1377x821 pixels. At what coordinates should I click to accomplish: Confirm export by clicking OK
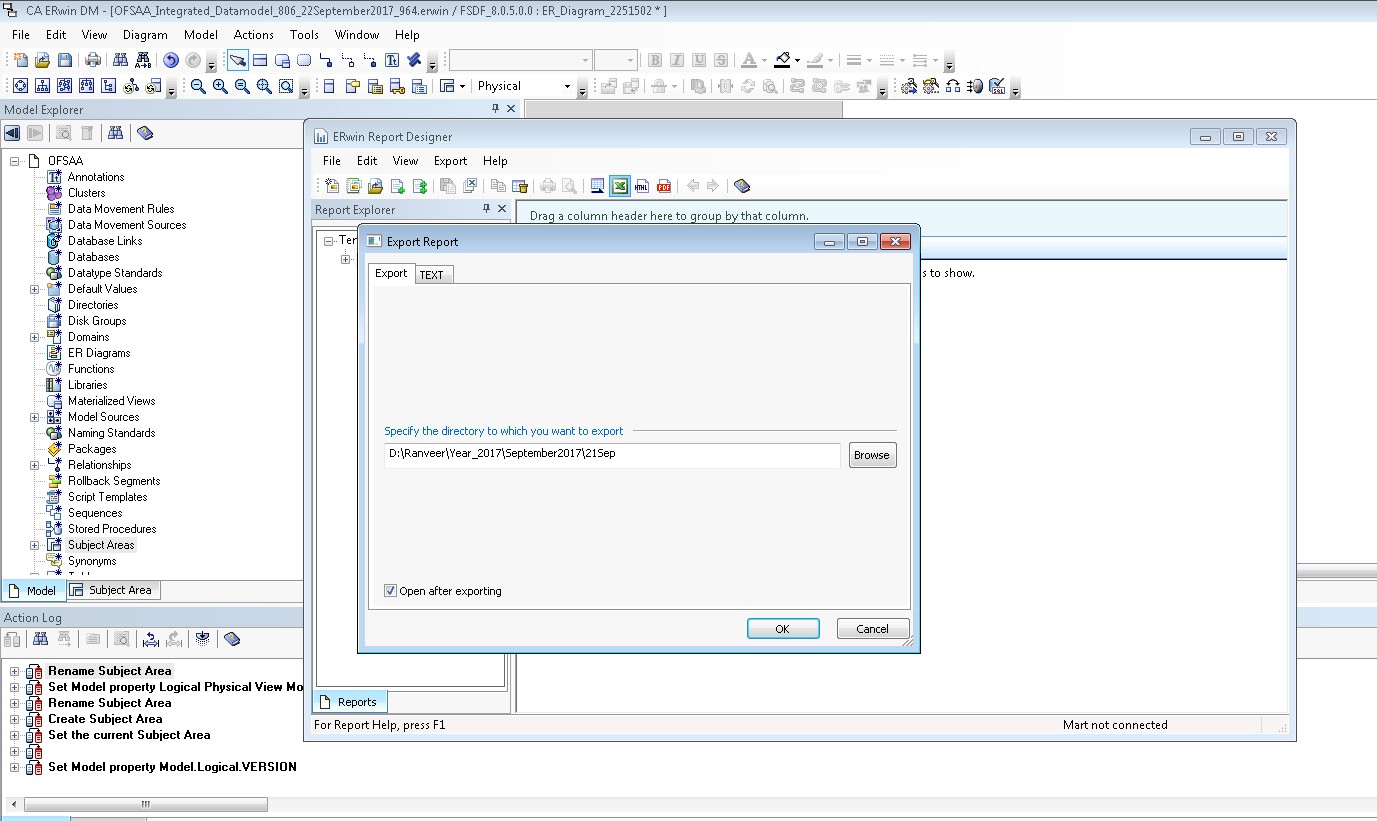click(782, 628)
